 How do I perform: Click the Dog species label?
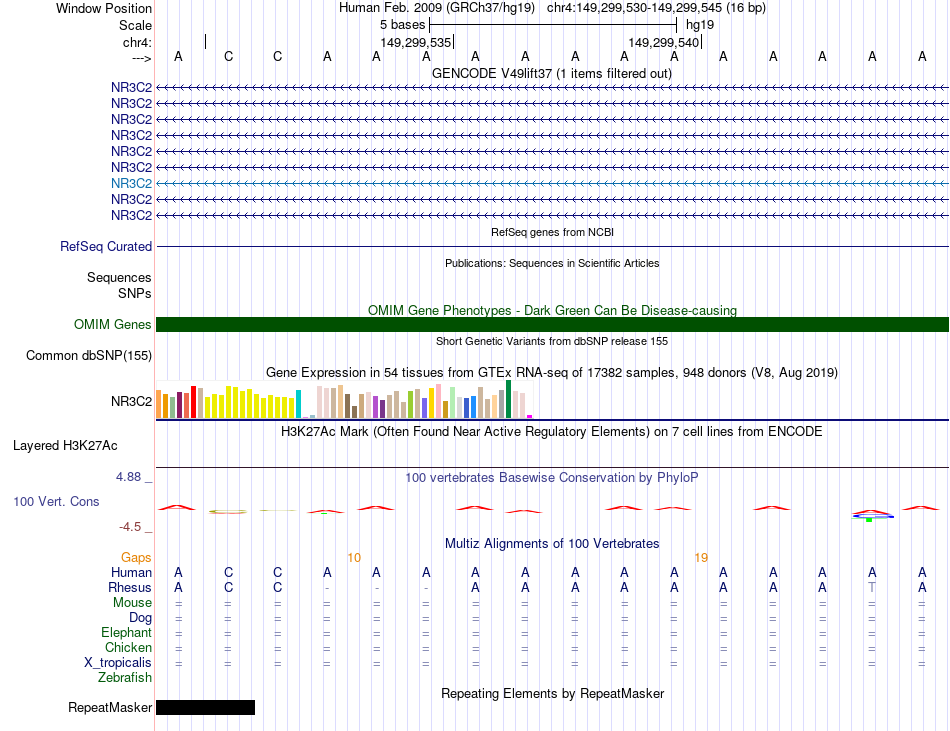[x=141, y=618]
